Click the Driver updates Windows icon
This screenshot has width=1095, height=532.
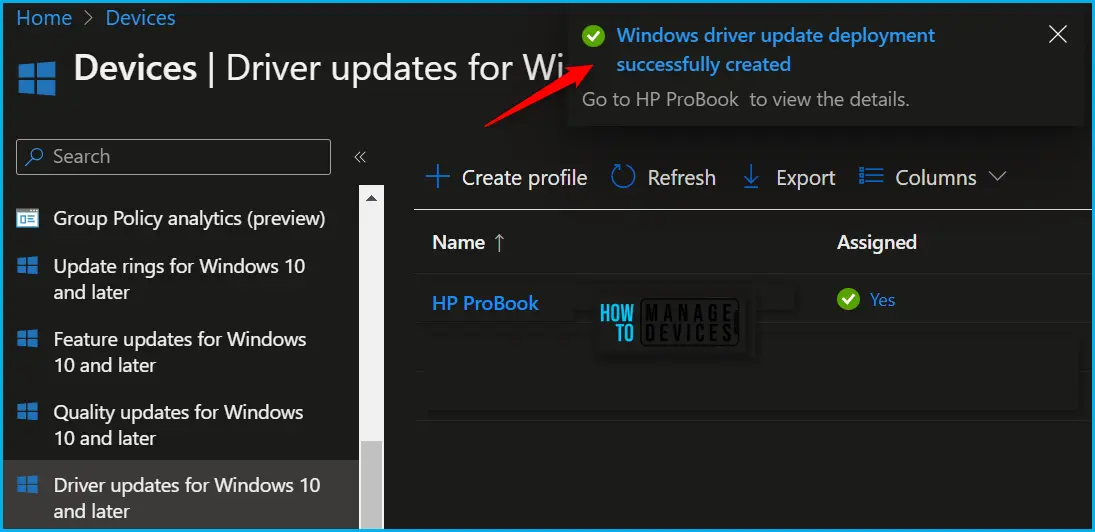click(x=27, y=484)
